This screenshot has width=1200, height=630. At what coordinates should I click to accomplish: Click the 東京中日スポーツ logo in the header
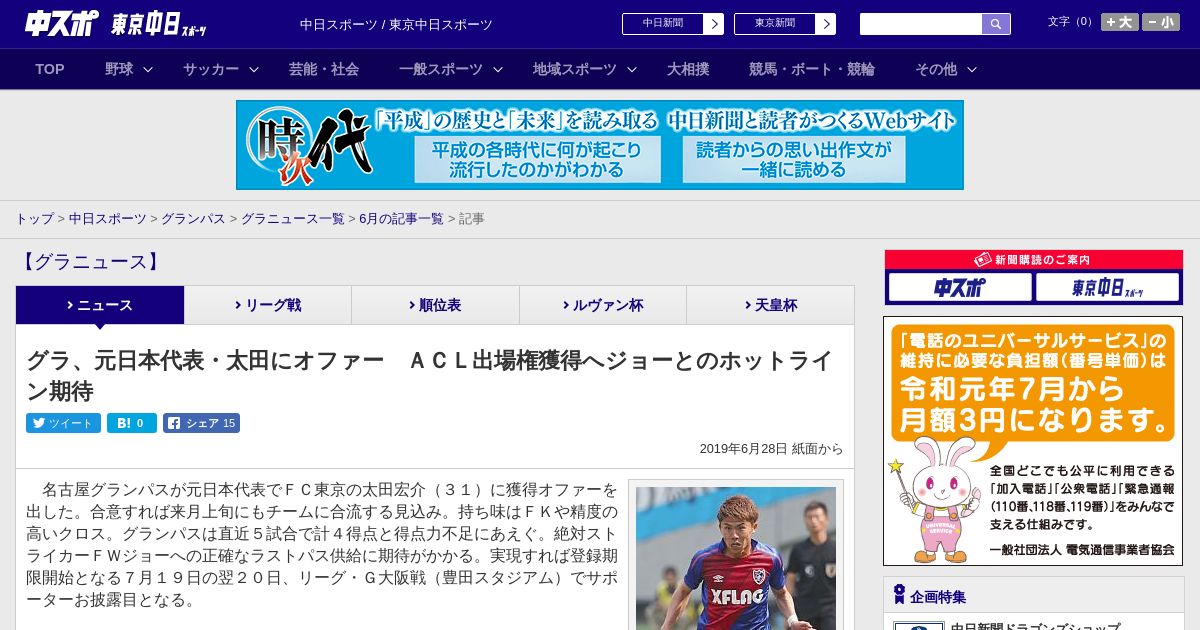coord(160,24)
